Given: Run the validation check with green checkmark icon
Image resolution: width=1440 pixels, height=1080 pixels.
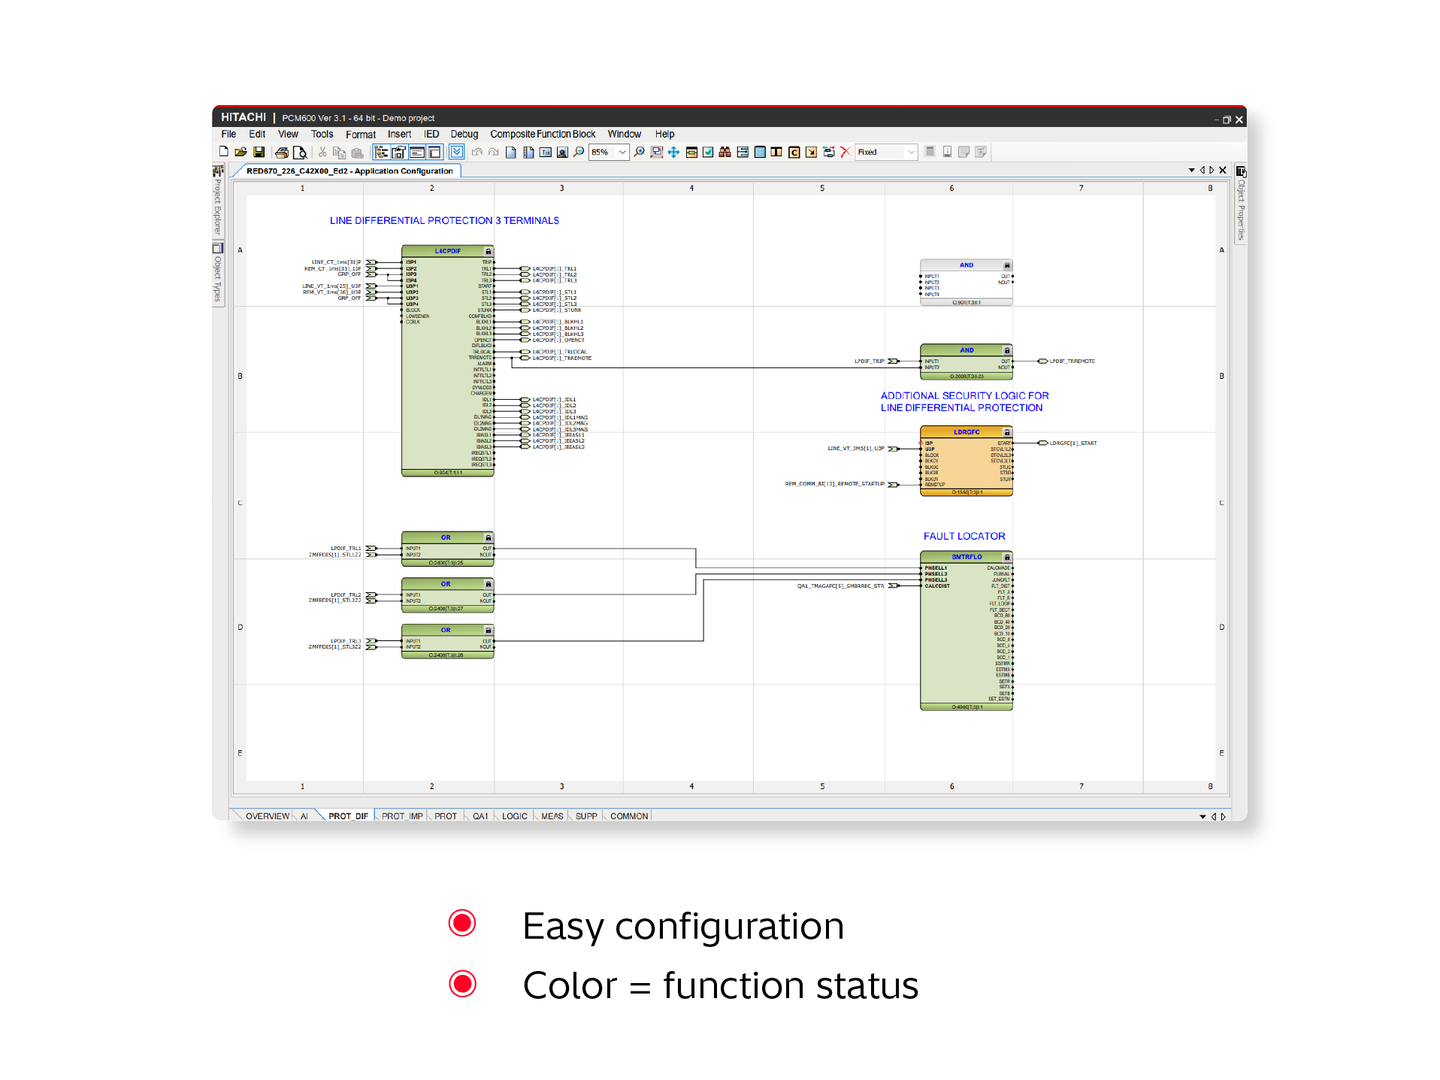Looking at the screenshot, I should click(x=708, y=152).
